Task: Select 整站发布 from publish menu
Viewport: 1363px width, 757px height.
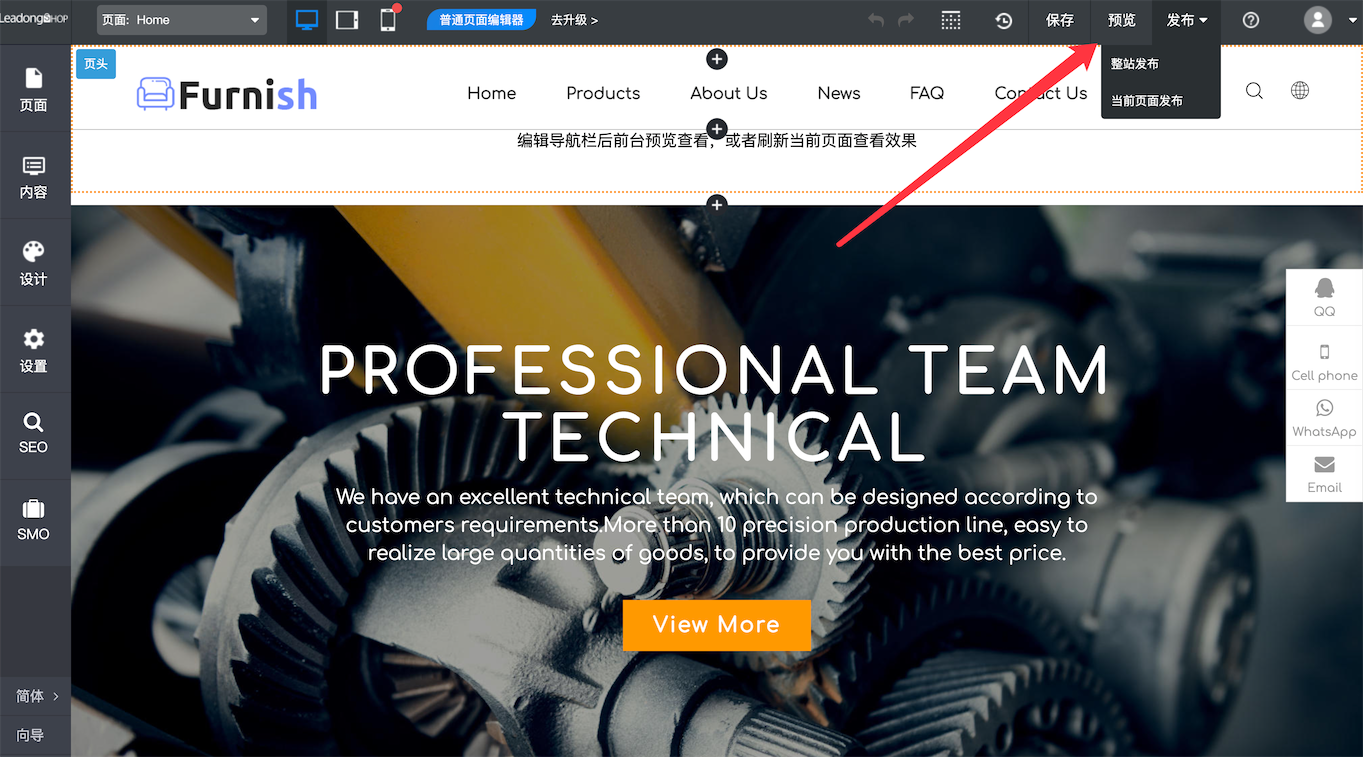Action: [1135, 64]
